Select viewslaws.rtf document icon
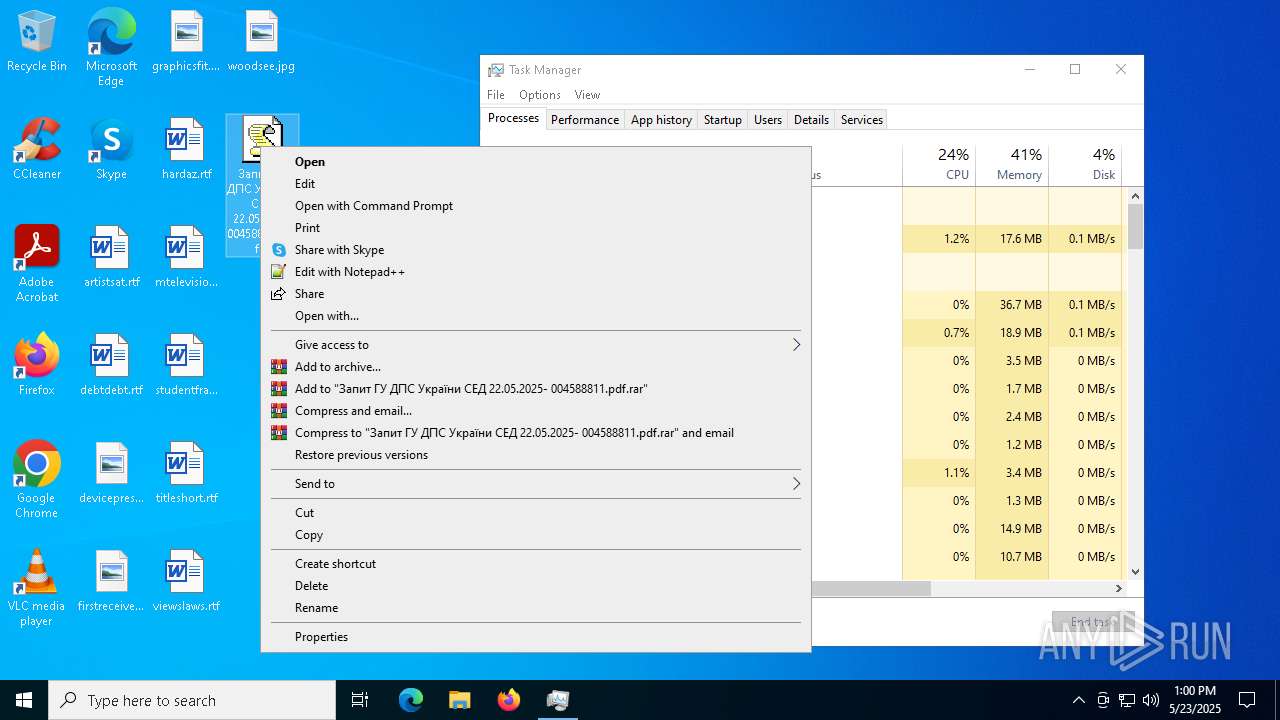The image size is (1280, 720). point(186,582)
